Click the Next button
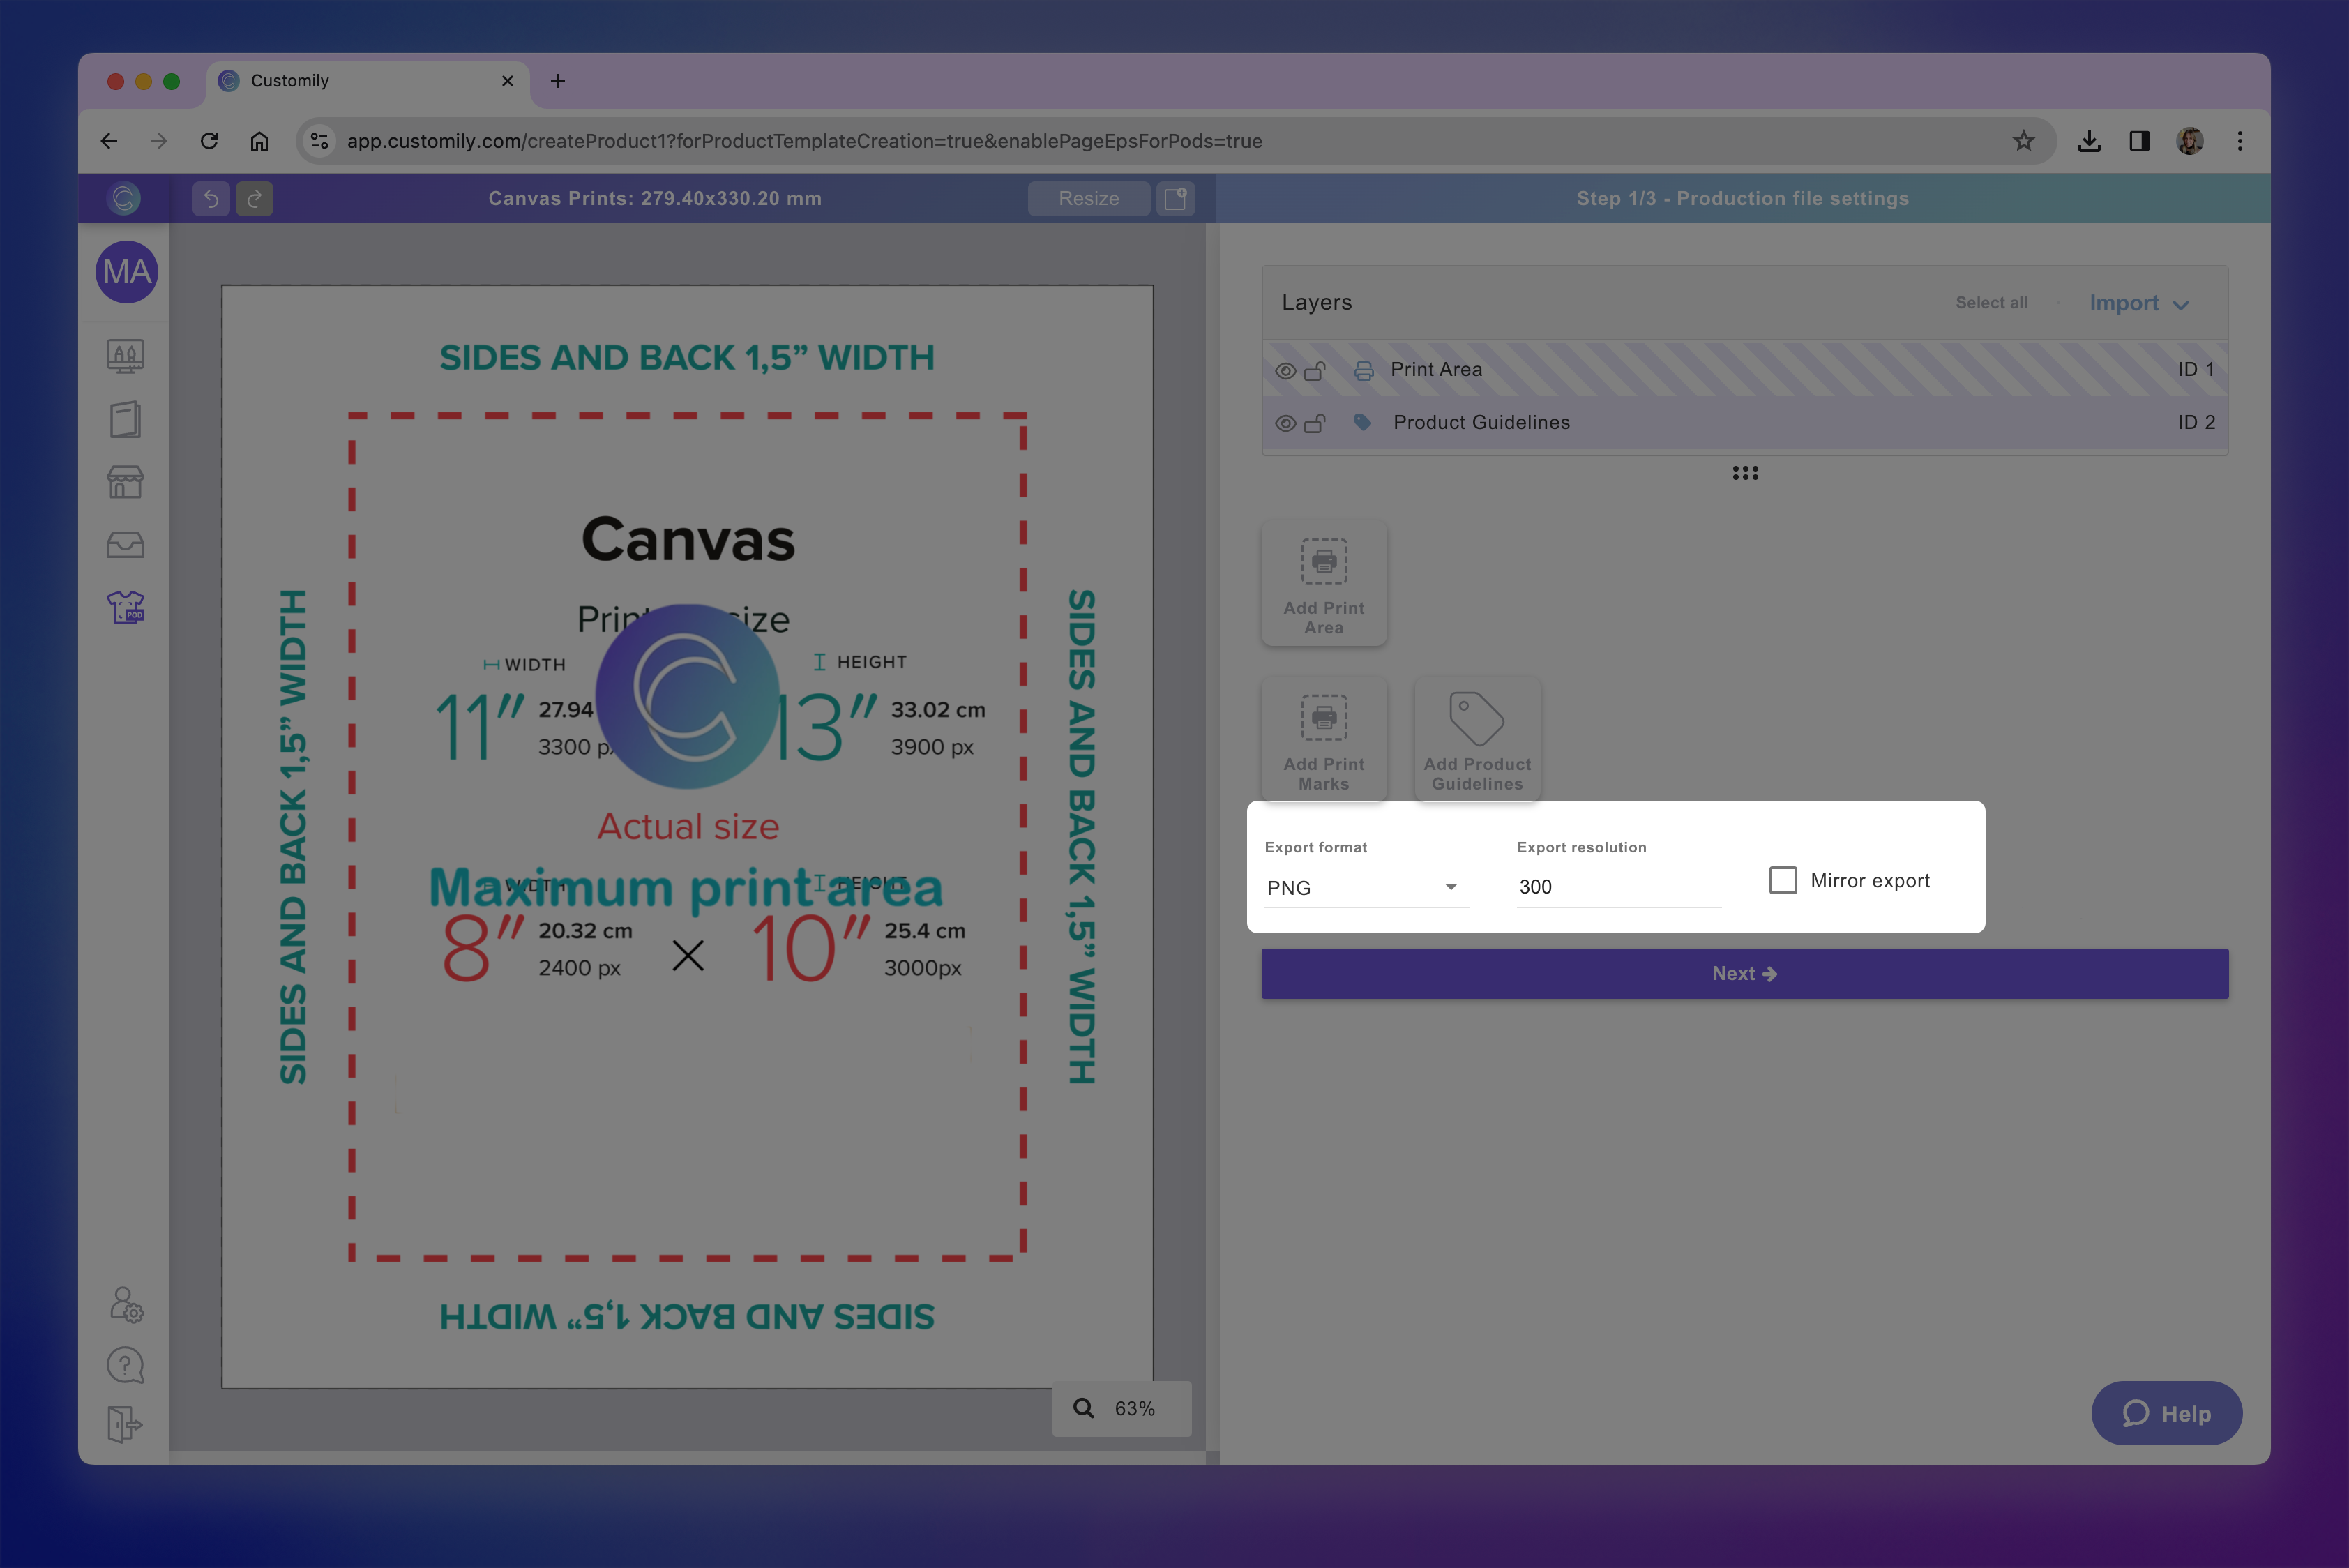The height and width of the screenshot is (1568, 2349). [1744, 974]
